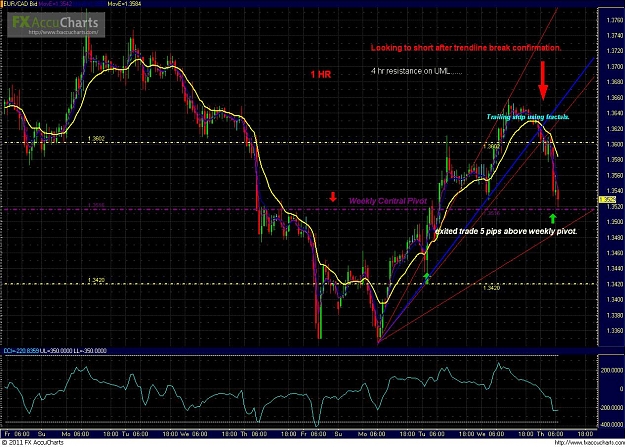Click the © 2011 FX AccuCharts footer text
Image resolution: width=625 pixels, height=447 pixels.
pyautogui.click(x=33, y=443)
